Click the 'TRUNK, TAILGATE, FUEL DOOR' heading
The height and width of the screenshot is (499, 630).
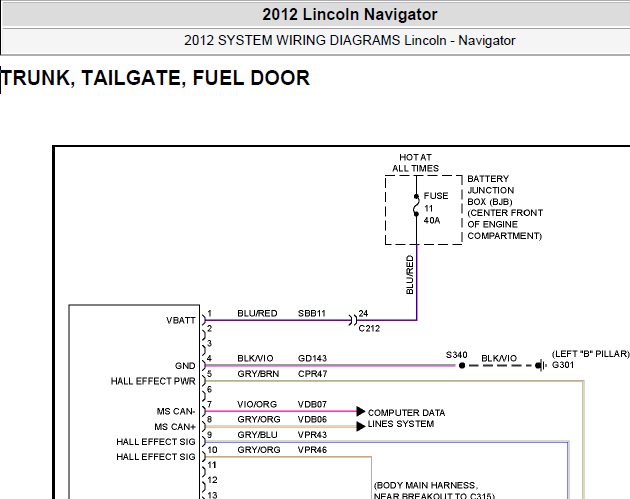[155, 78]
